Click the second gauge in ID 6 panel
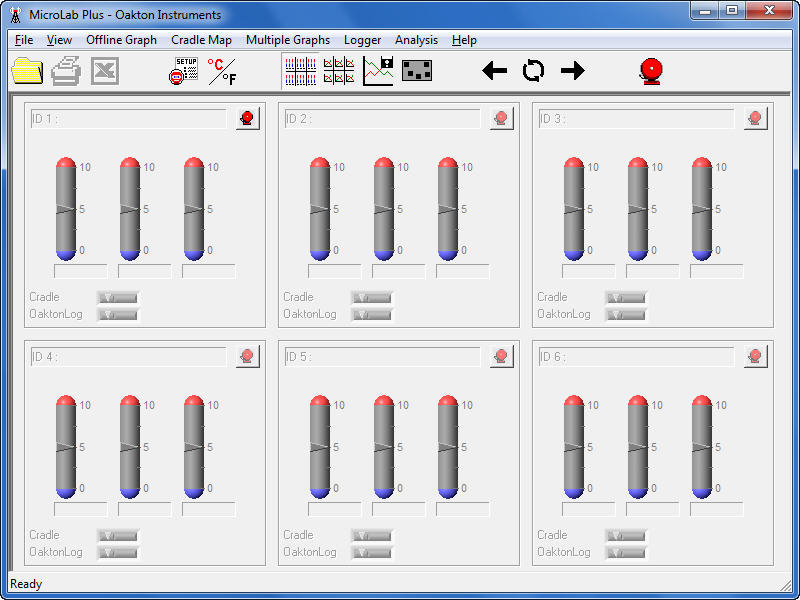The image size is (800, 600). click(638, 447)
